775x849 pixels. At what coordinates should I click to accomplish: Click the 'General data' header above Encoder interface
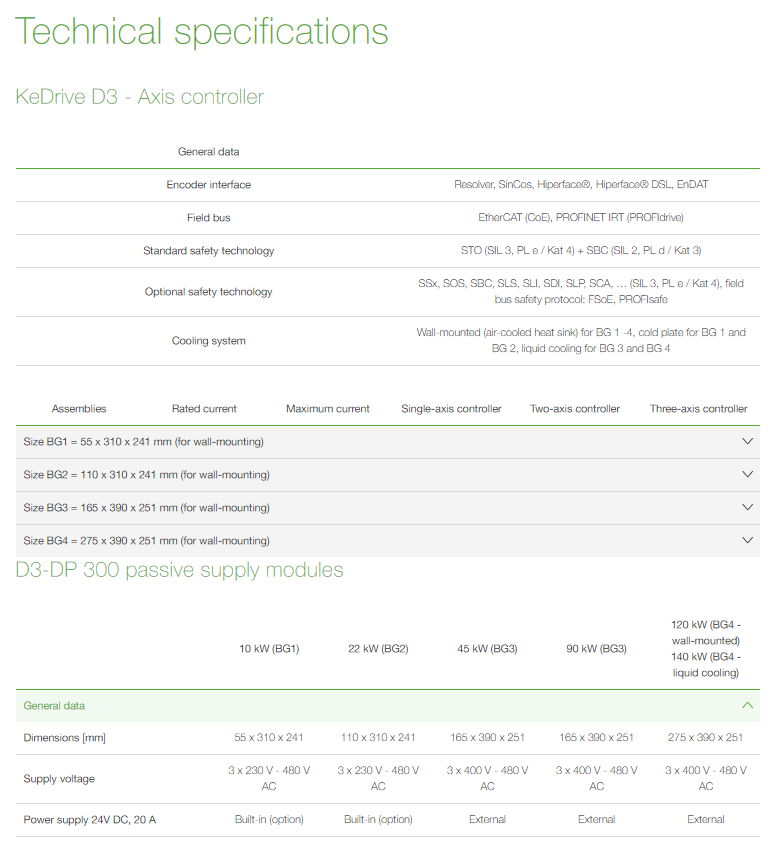pyautogui.click(x=209, y=152)
